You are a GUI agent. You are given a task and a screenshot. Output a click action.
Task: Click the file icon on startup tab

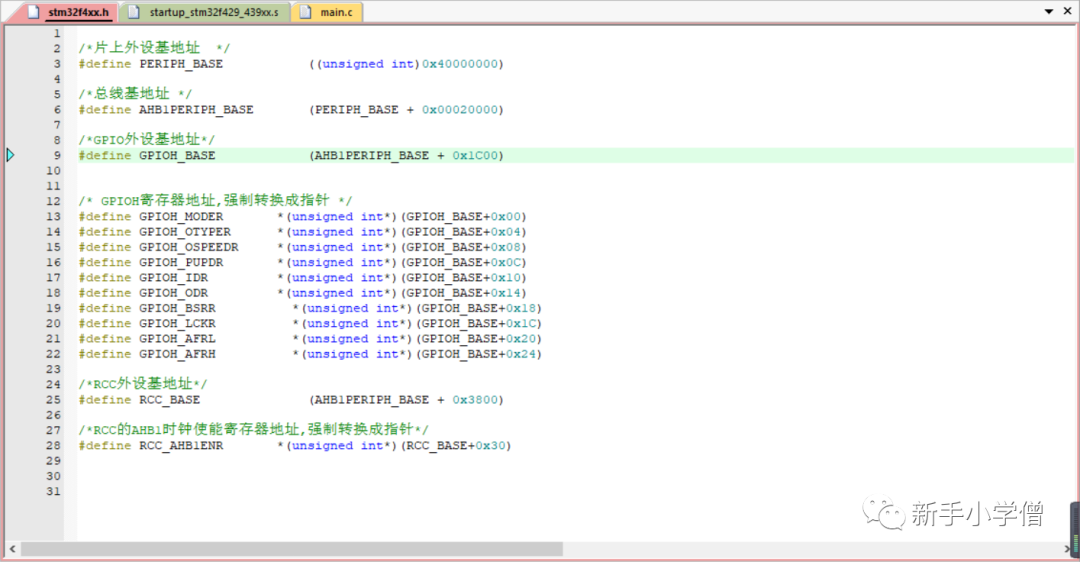[x=134, y=12]
